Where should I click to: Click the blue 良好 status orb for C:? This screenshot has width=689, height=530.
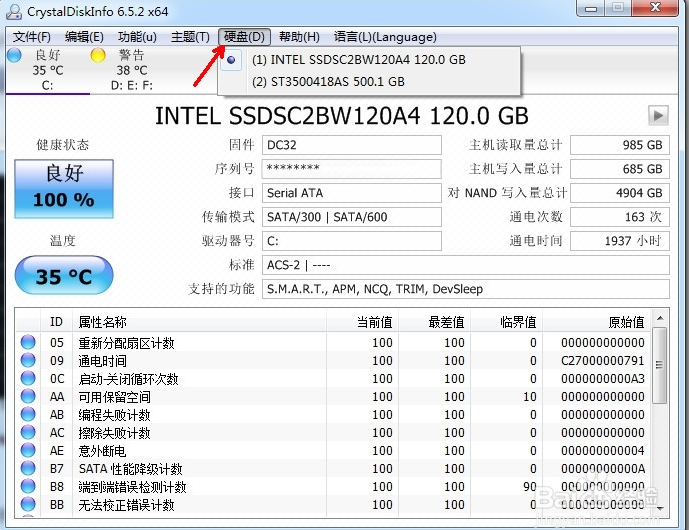coord(14,55)
